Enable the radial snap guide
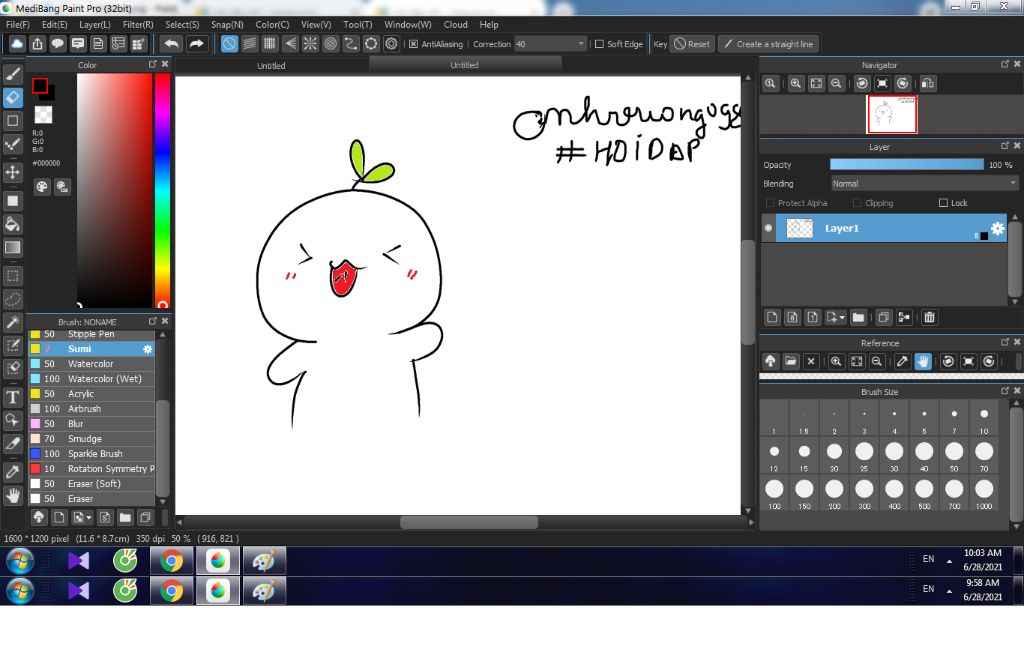 pyautogui.click(x=310, y=44)
